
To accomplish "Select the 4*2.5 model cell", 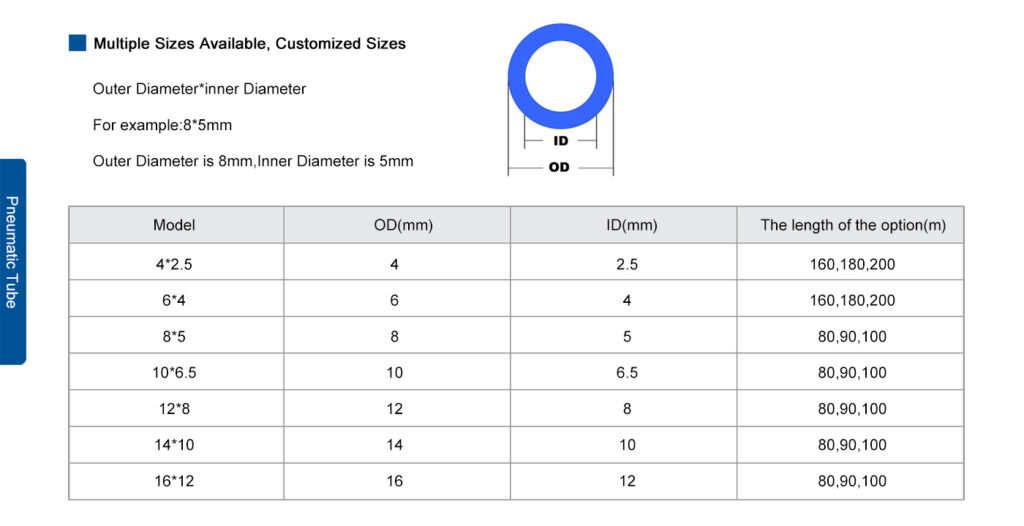I will pos(174,265).
